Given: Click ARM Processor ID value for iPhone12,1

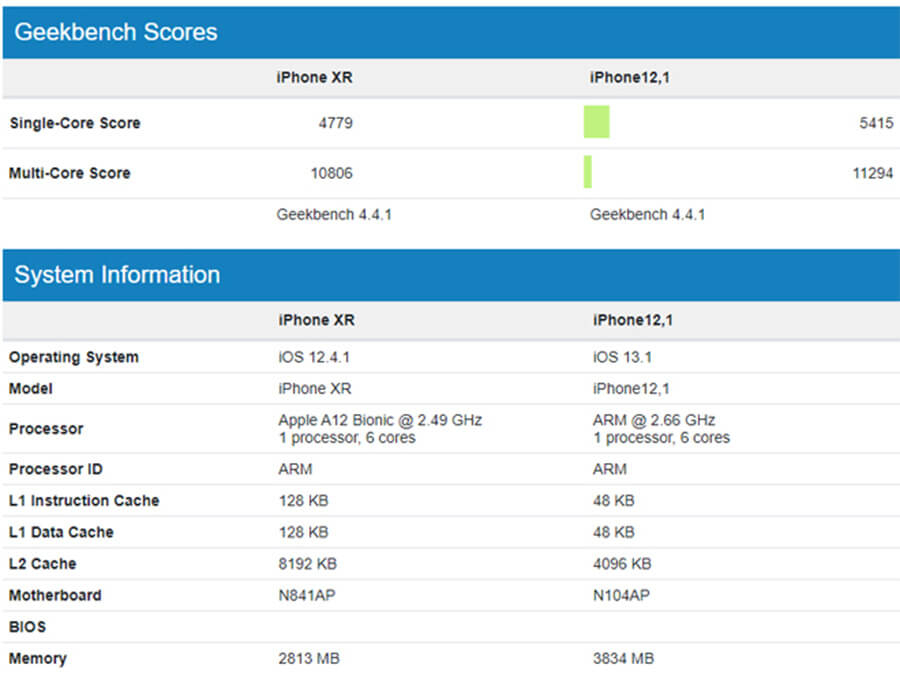Looking at the screenshot, I should (x=610, y=469).
